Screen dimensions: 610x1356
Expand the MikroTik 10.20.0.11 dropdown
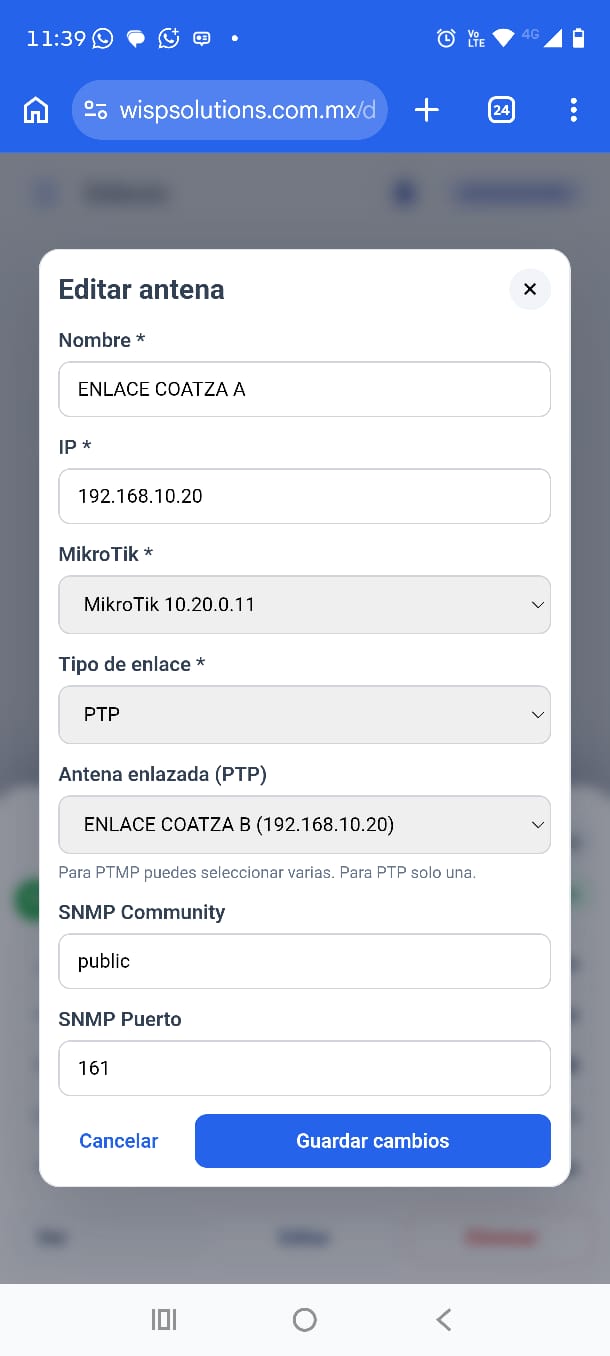(305, 604)
